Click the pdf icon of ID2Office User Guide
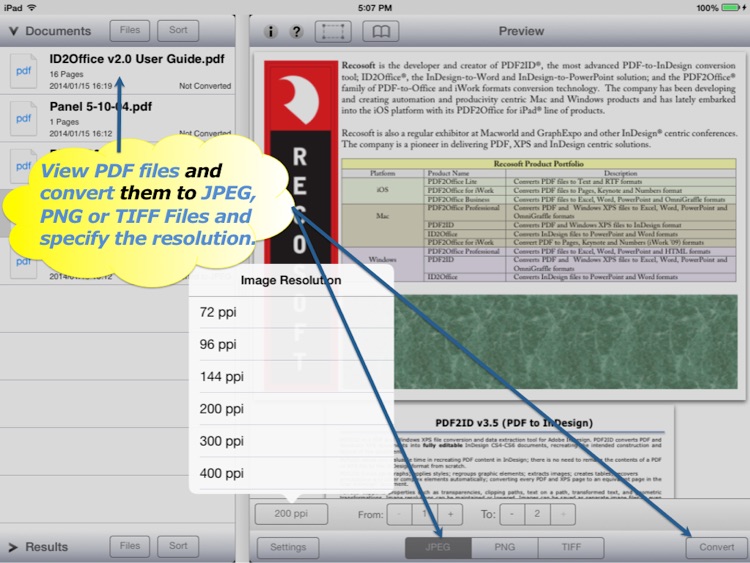750x563 pixels. click(23, 71)
